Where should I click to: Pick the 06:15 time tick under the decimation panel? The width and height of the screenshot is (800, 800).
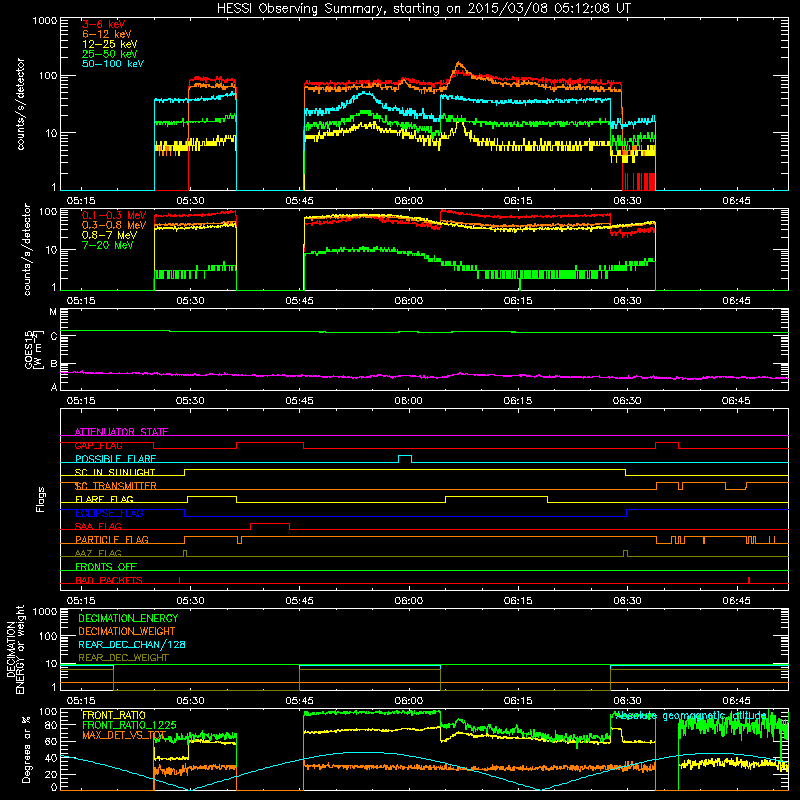518,701
